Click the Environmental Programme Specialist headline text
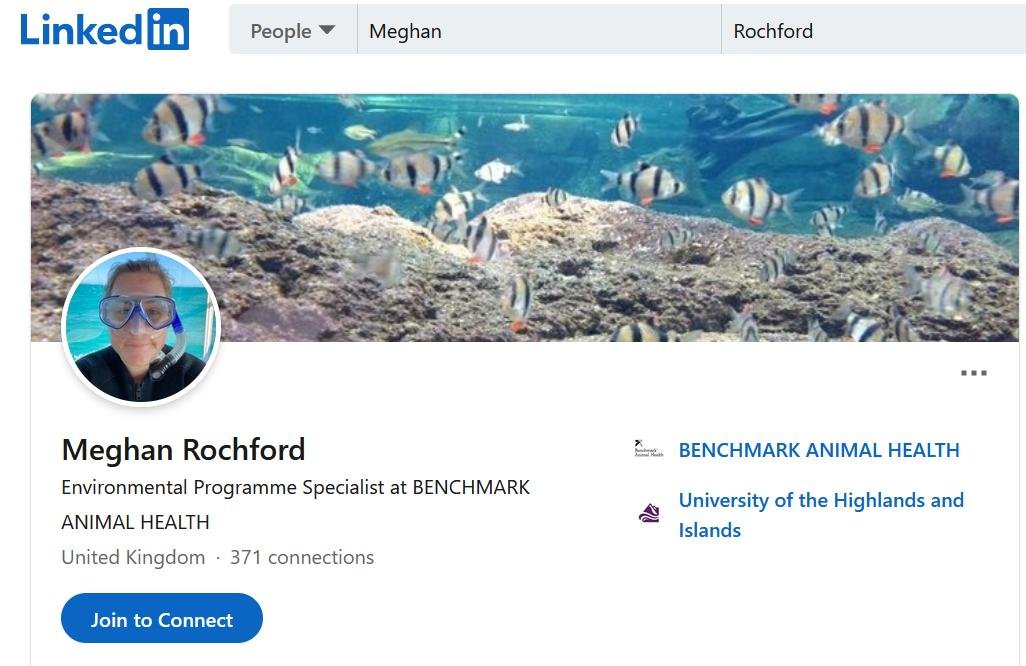Viewport: 1026px width, 666px height. click(x=295, y=487)
